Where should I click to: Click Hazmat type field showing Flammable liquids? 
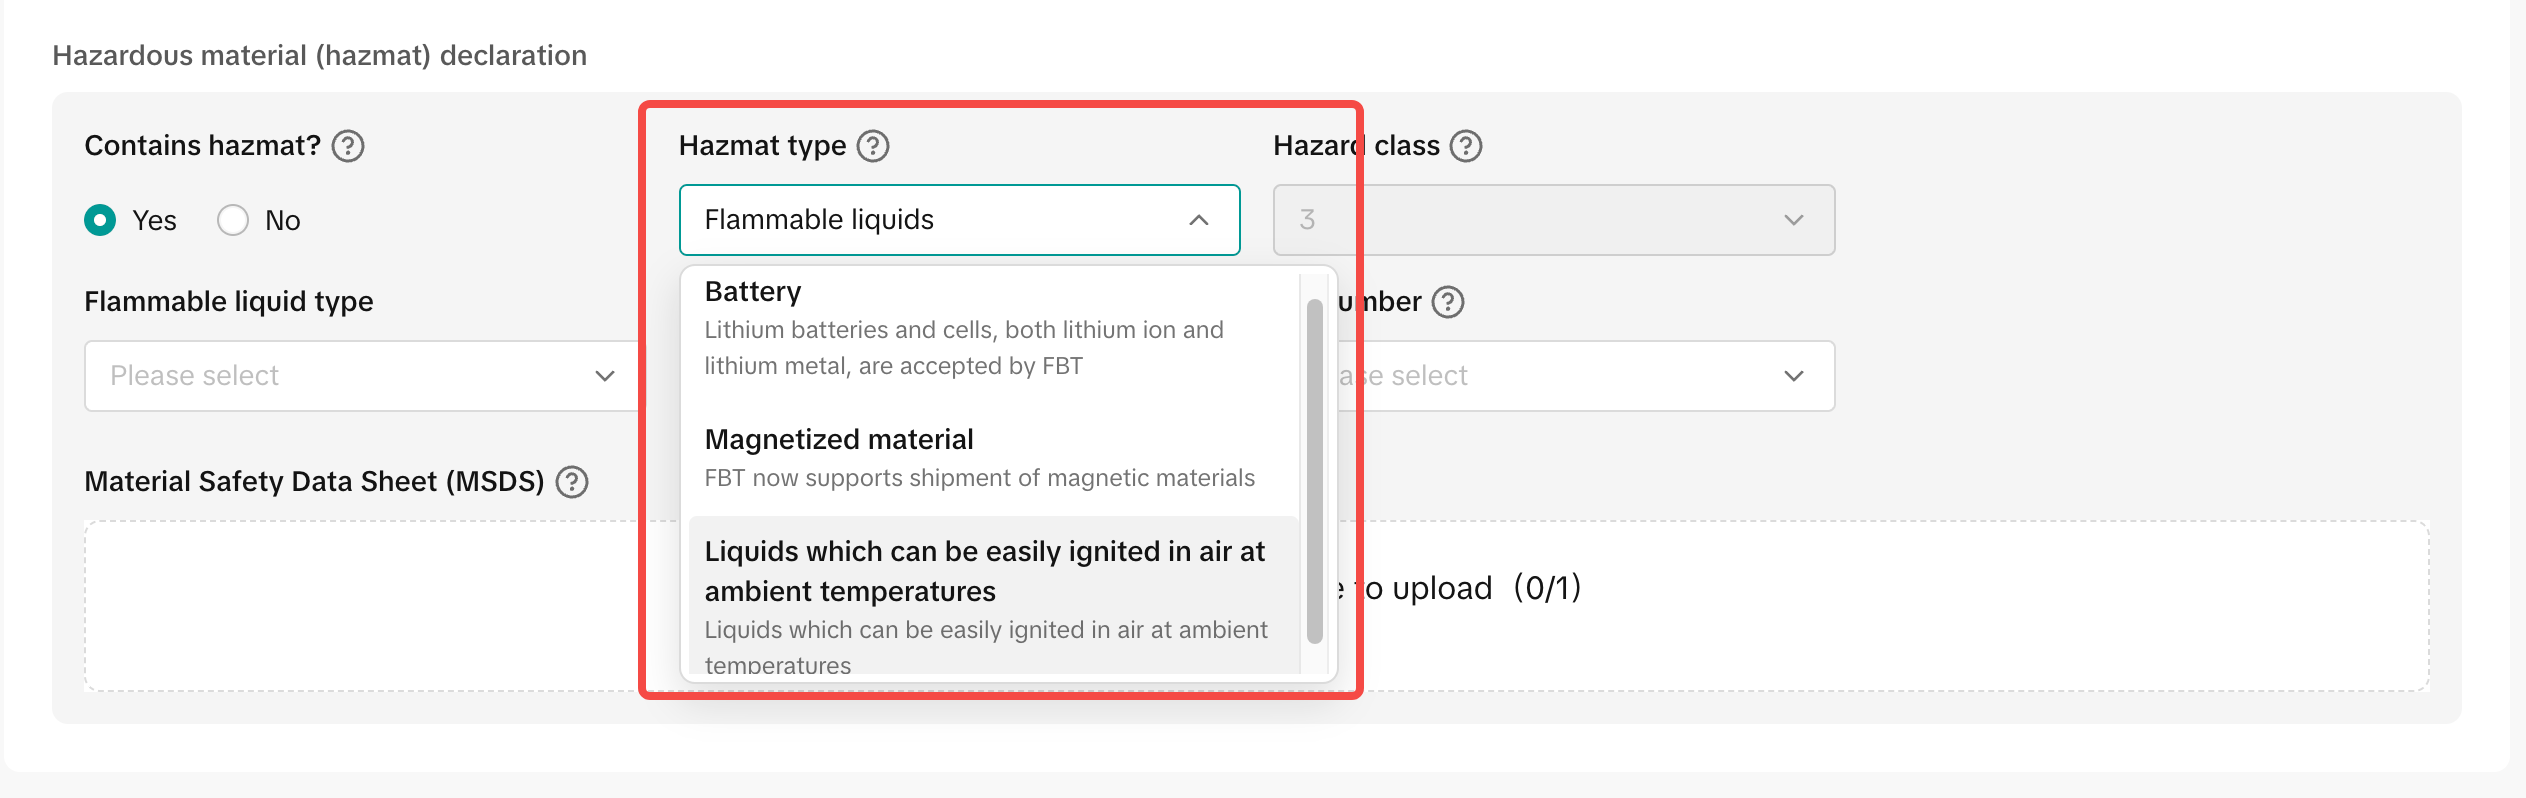click(940, 220)
